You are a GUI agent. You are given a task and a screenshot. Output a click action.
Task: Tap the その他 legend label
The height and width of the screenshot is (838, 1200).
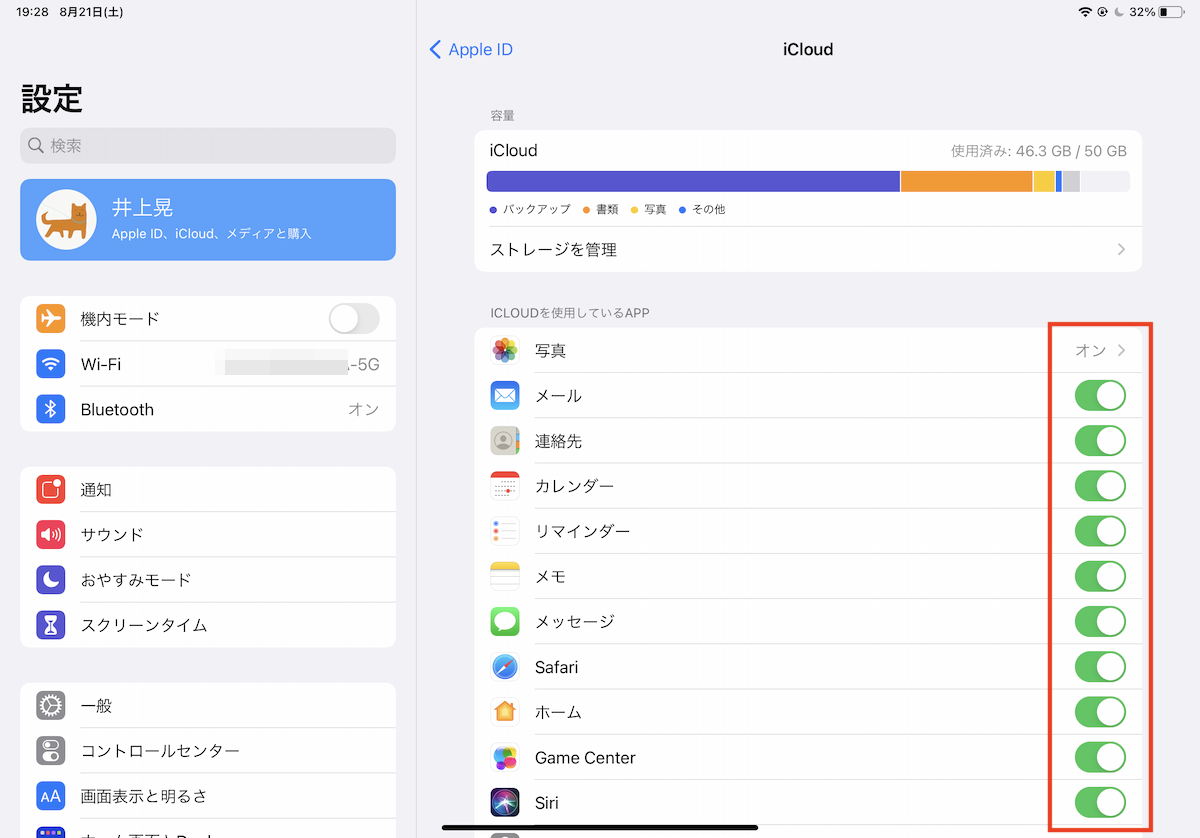point(708,210)
